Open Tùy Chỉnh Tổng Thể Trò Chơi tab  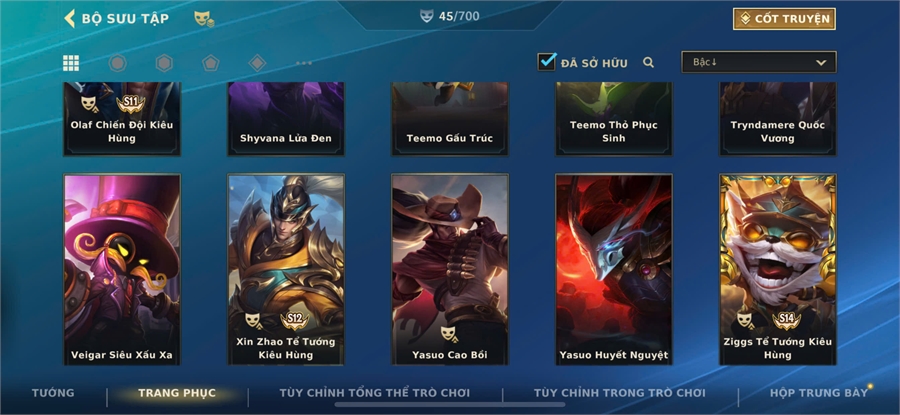coord(374,393)
